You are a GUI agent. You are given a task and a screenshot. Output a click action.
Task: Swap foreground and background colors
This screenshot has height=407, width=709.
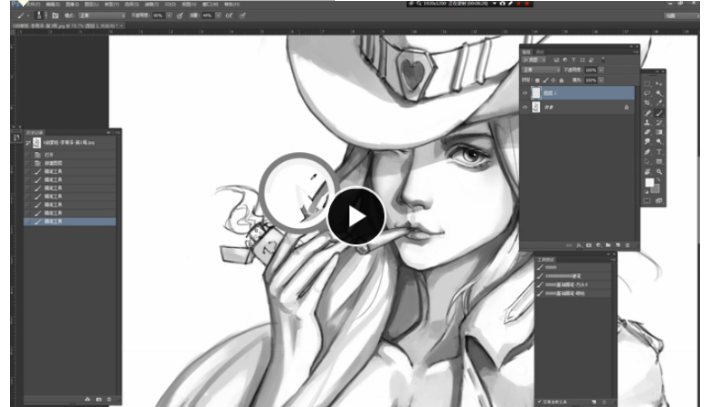point(658,179)
